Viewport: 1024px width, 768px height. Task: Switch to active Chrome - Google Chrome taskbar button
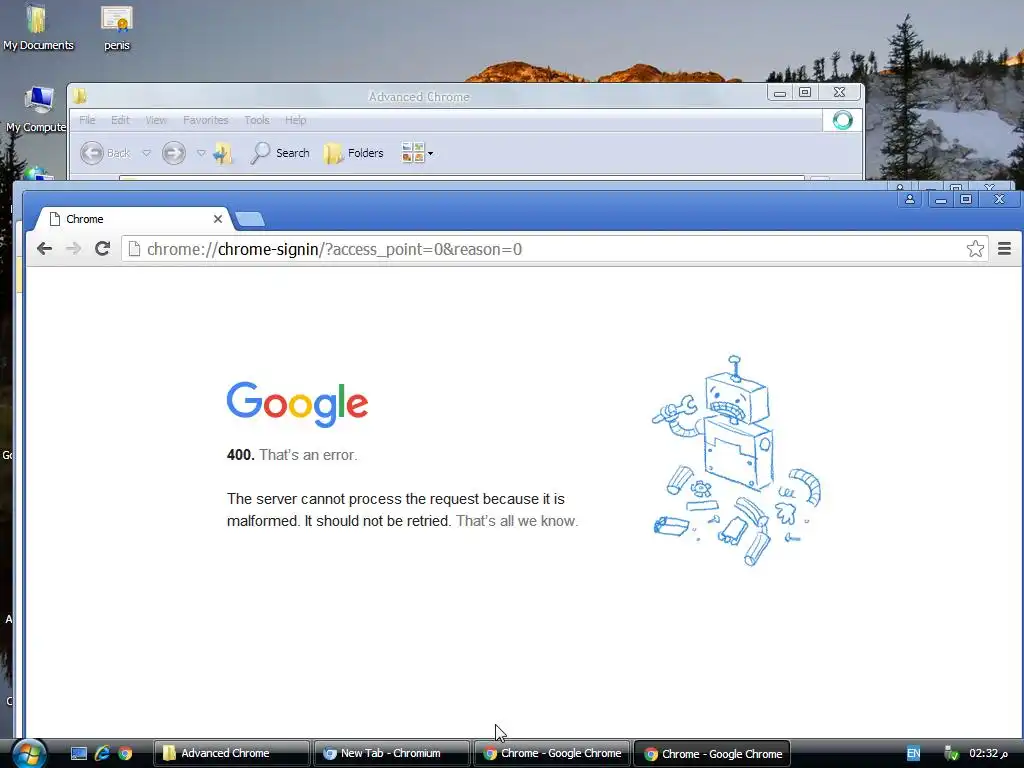coord(712,754)
